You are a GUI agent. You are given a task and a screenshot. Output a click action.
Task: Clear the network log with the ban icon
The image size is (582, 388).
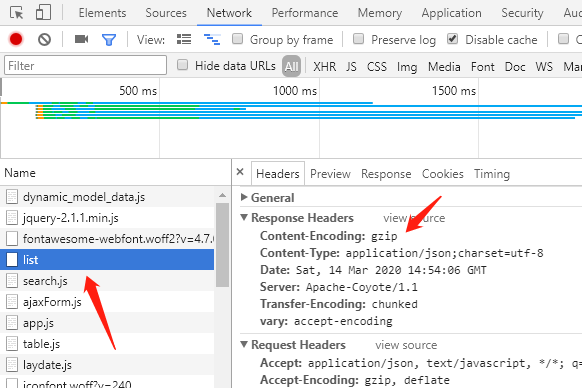click(x=44, y=39)
